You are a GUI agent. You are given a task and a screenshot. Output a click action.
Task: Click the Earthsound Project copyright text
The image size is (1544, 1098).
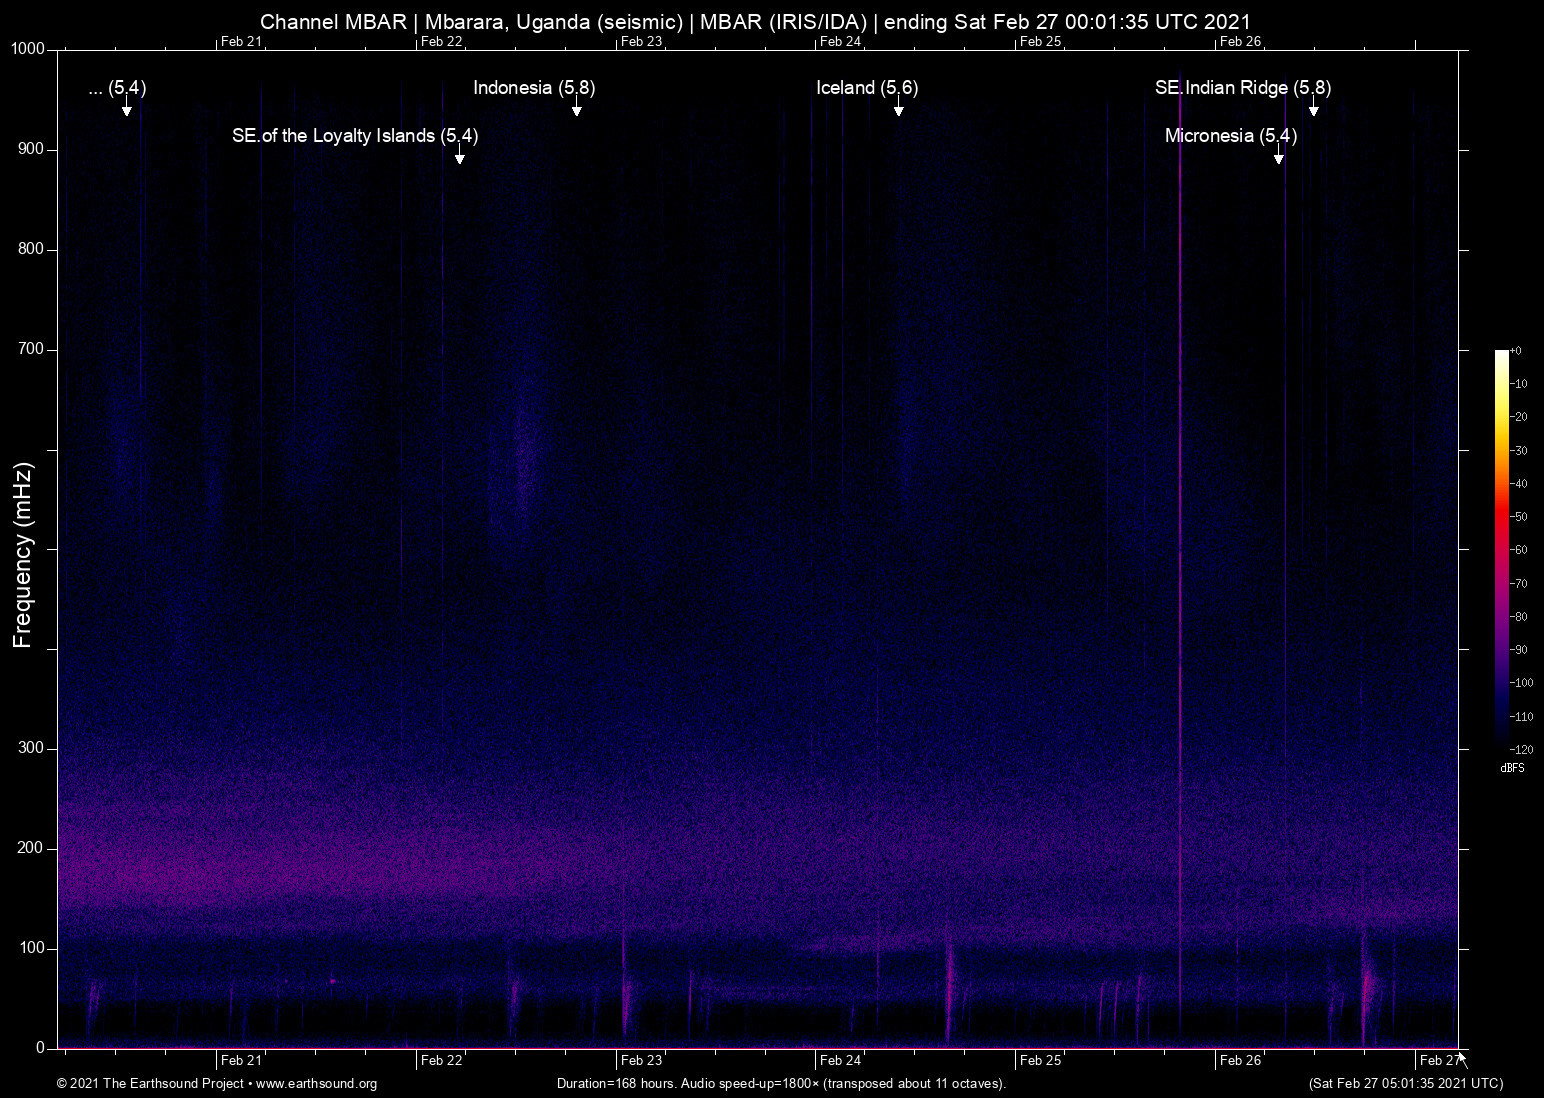point(151,1084)
